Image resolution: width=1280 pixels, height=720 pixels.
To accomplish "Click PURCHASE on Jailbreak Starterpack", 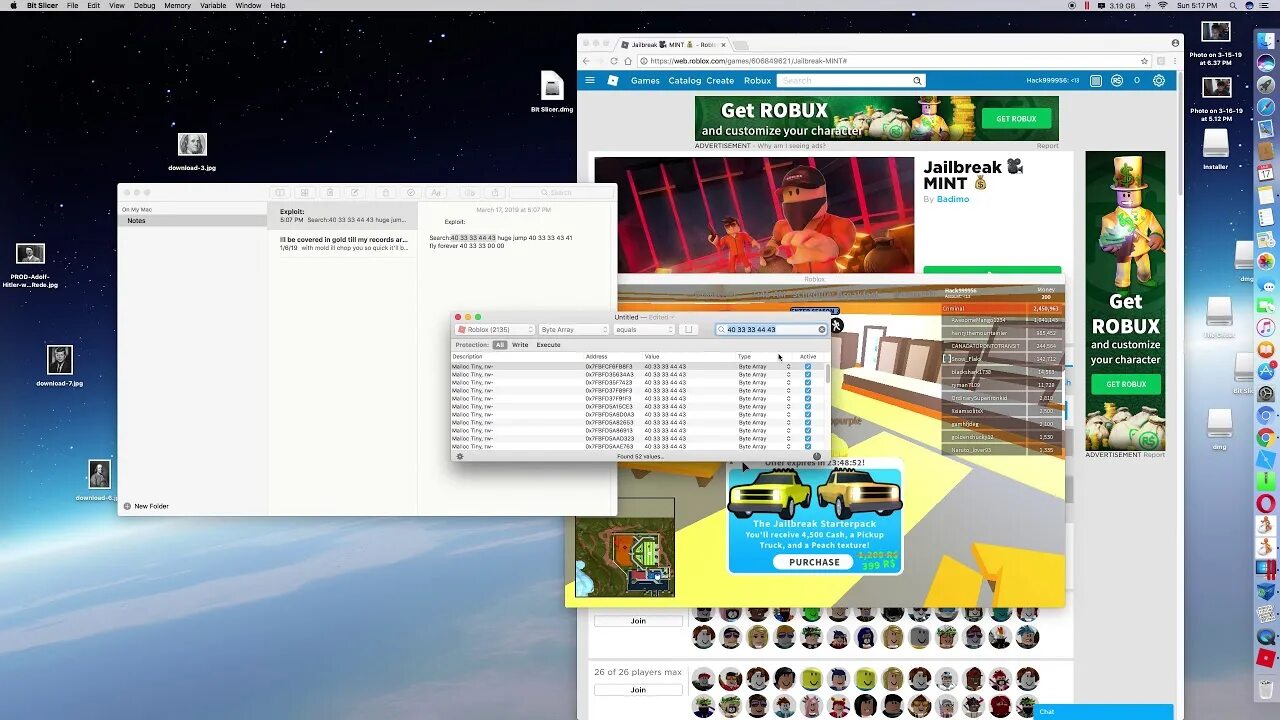I will (x=814, y=562).
